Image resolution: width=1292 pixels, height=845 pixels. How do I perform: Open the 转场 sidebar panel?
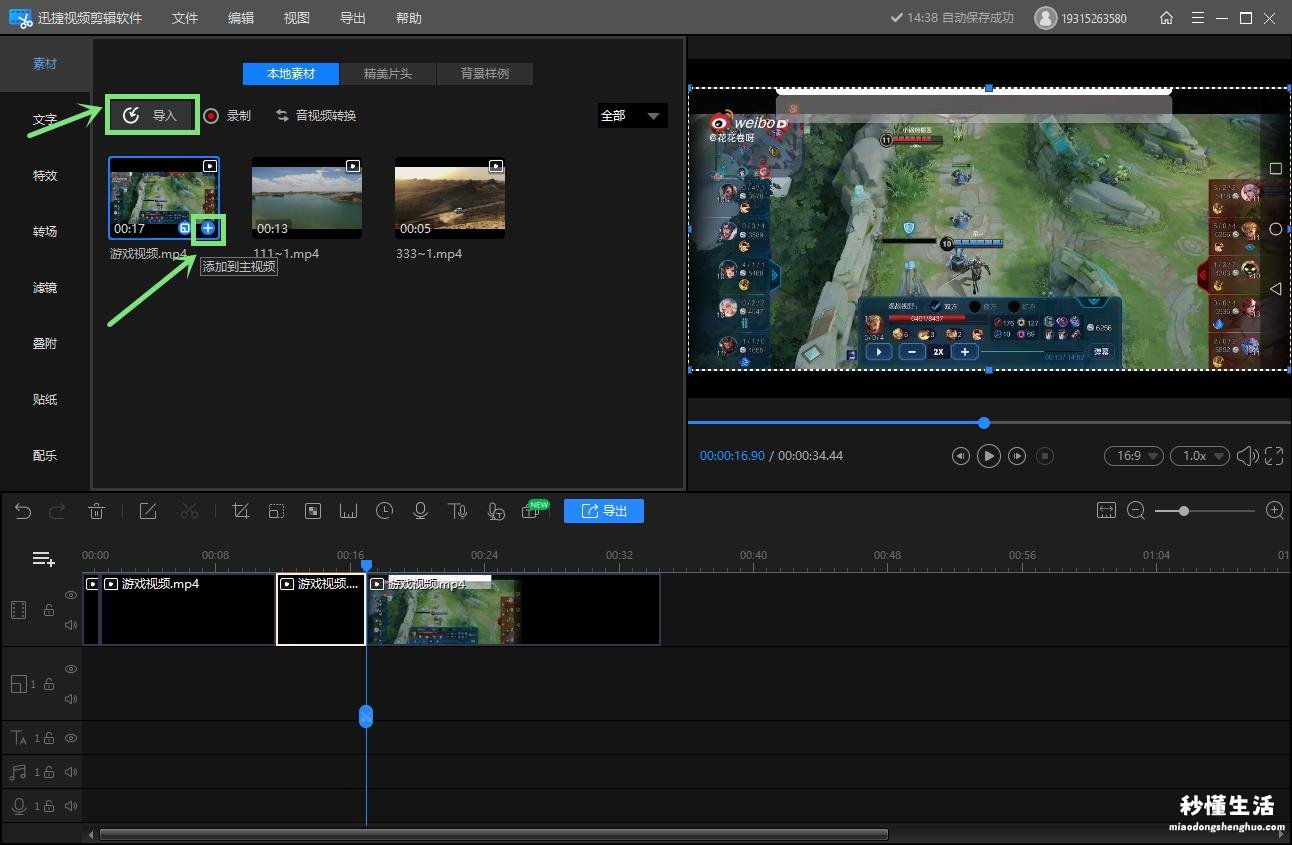pyautogui.click(x=45, y=232)
